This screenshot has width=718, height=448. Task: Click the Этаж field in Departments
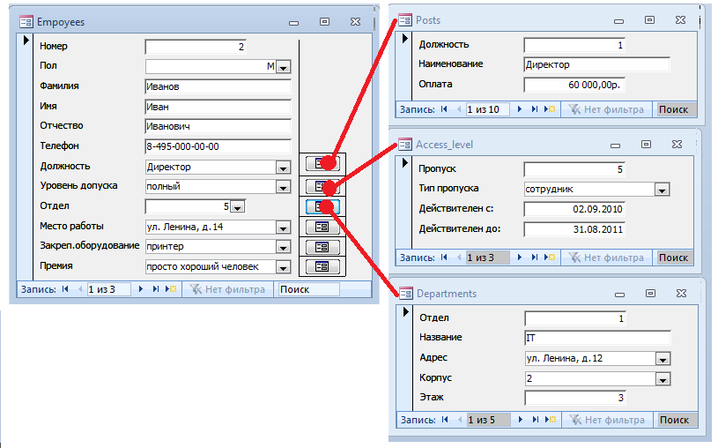(x=575, y=398)
